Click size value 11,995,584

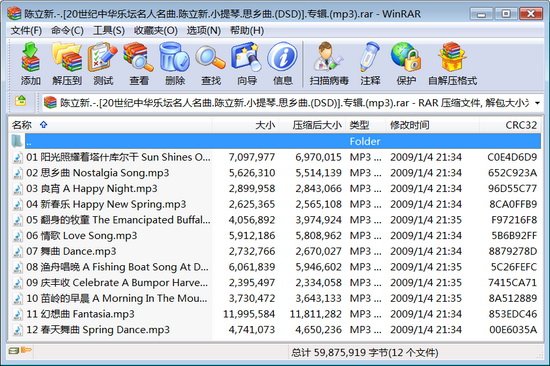pos(249,314)
